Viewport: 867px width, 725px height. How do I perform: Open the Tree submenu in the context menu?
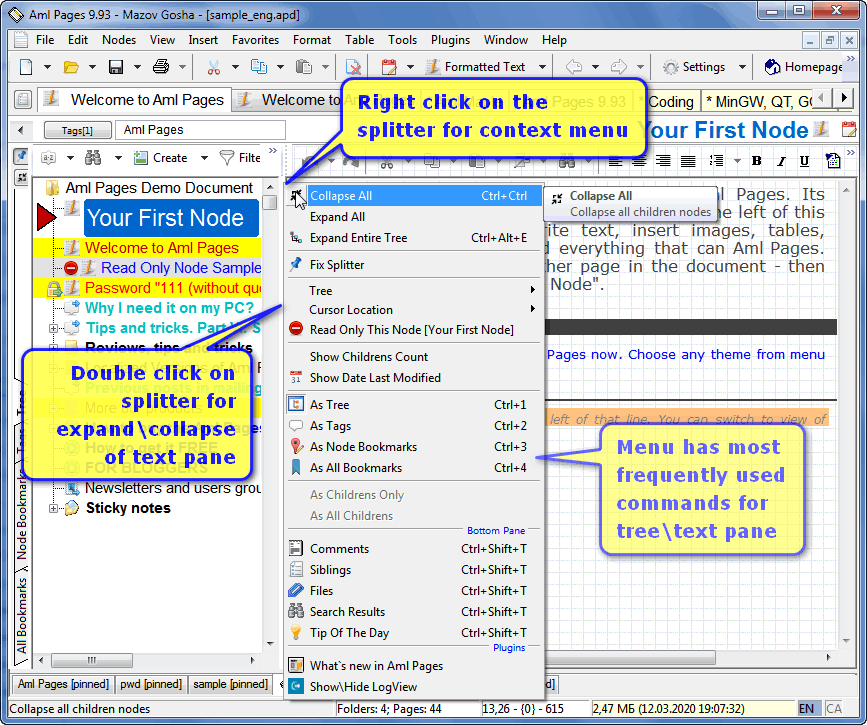pyautogui.click(x=414, y=290)
